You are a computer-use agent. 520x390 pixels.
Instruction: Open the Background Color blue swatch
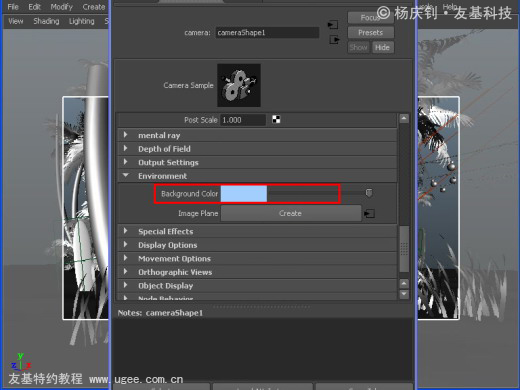coord(244,194)
